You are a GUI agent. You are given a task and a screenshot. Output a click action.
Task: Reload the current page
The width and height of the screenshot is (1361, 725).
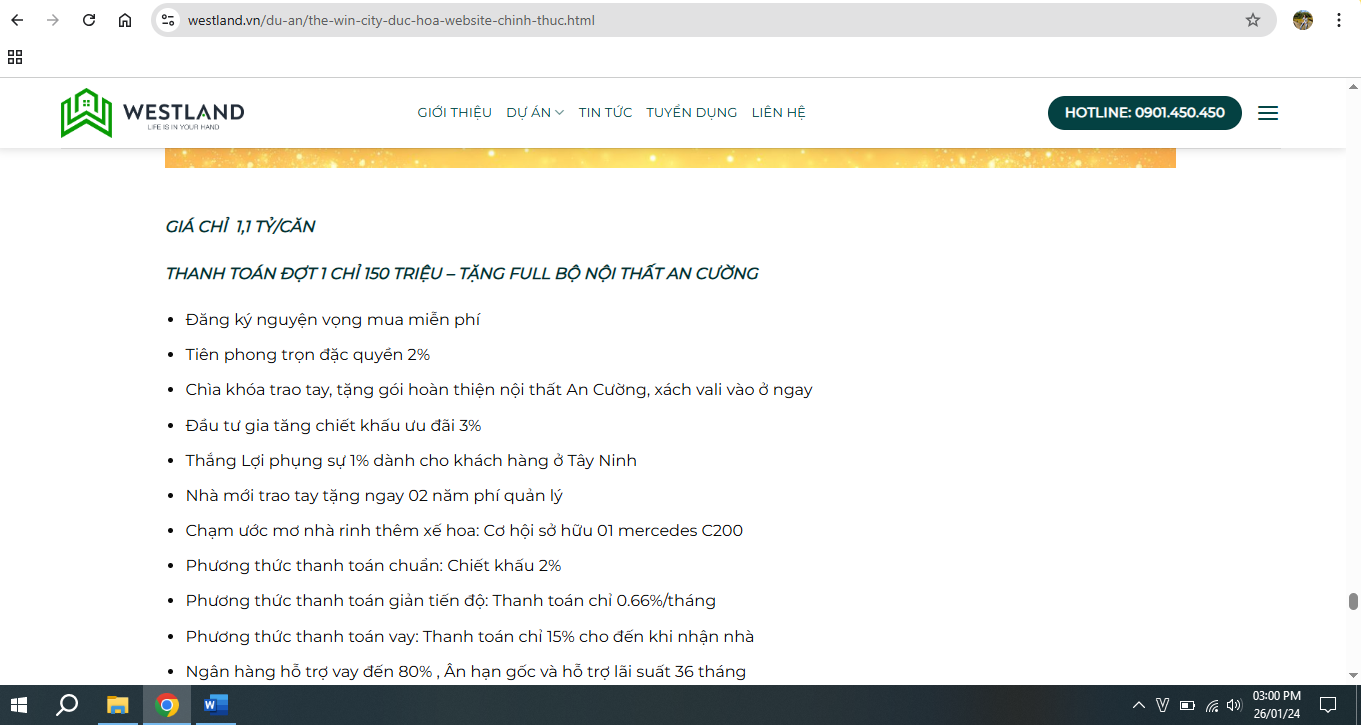[89, 20]
